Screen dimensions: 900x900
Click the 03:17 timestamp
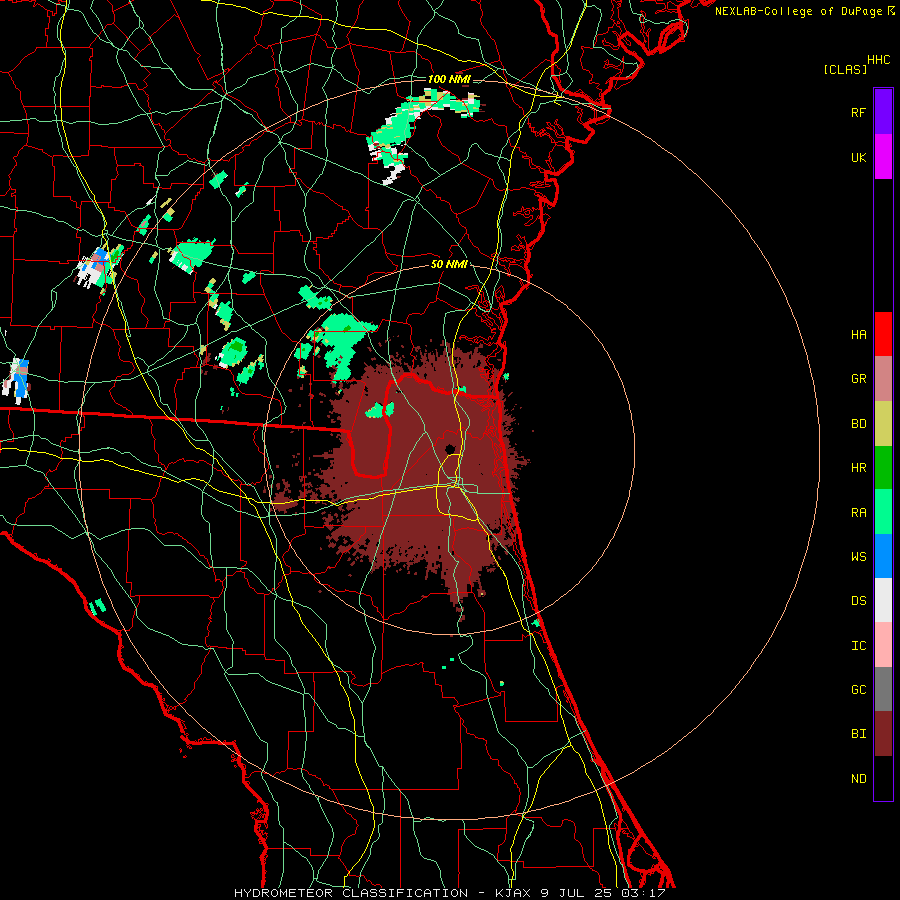pyautogui.click(x=645, y=893)
